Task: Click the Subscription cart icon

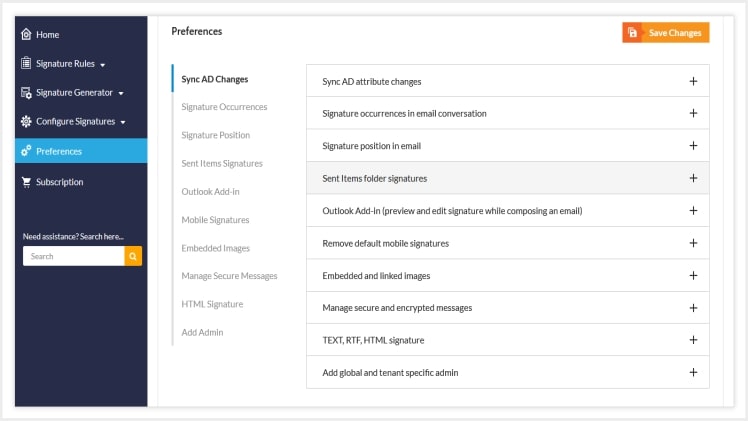Action: click(26, 182)
